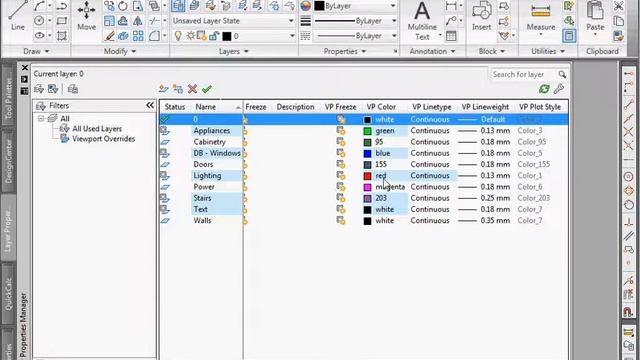Click the new group filter icon
Image resolution: width=640 pixels, height=360 pixels.
tap(53, 89)
